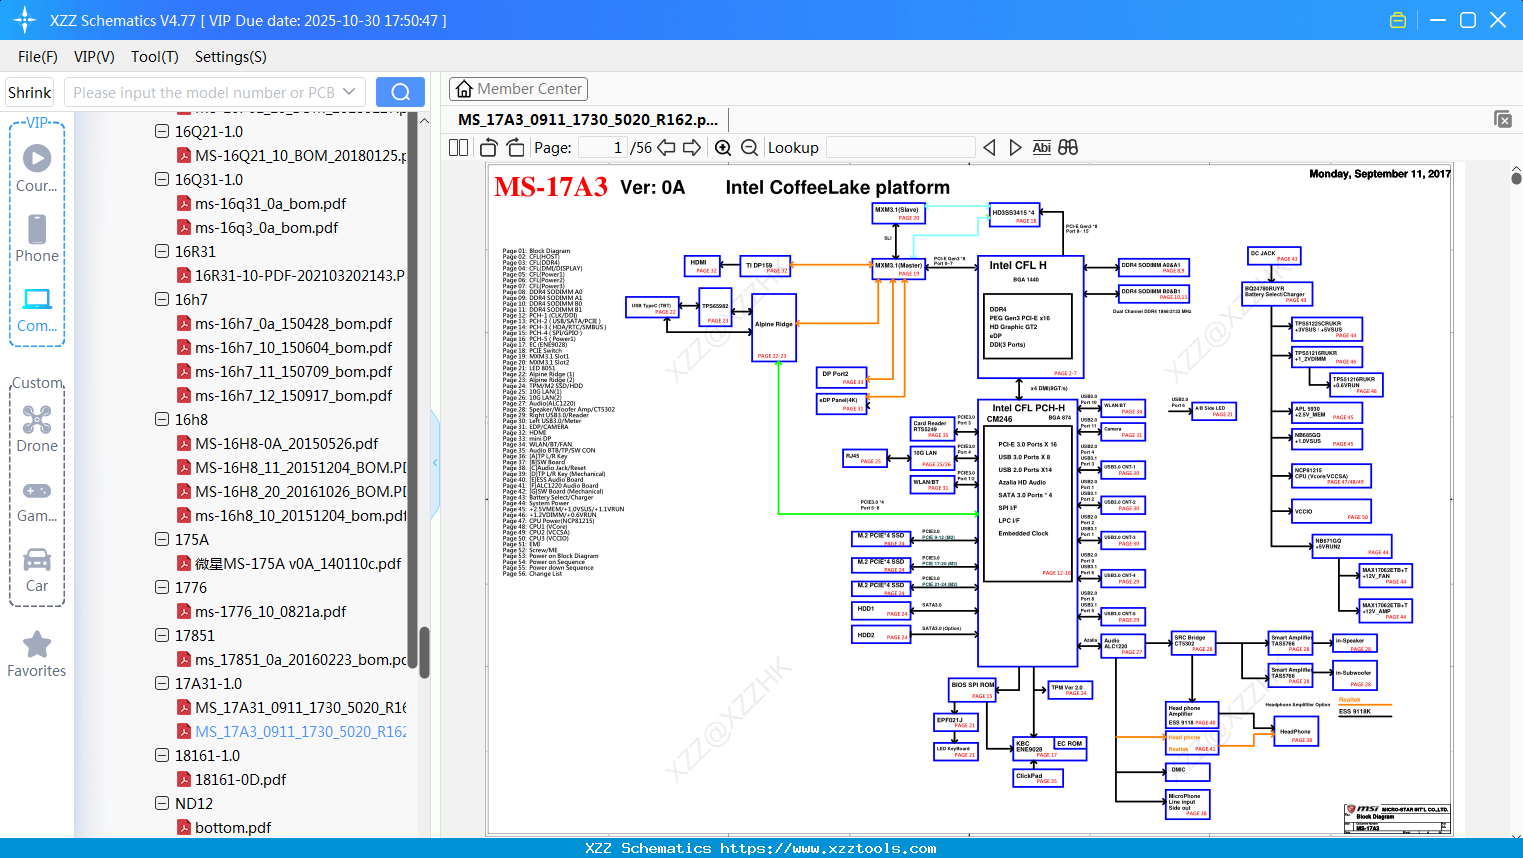This screenshot has height=858, width=1523.
Task: Open the model number dropdown arrow
Action: click(x=349, y=92)
